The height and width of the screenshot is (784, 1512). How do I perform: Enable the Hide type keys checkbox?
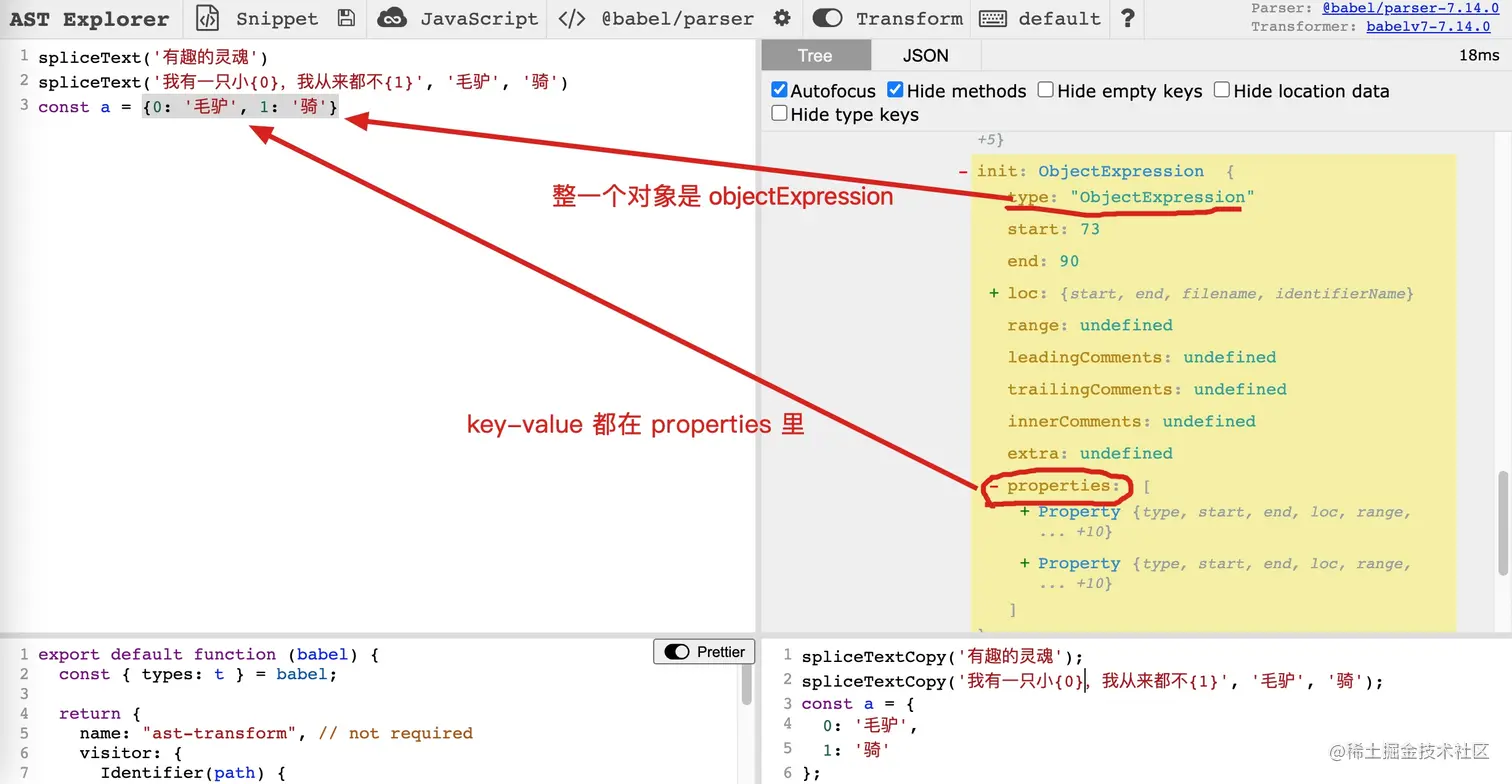780,114
